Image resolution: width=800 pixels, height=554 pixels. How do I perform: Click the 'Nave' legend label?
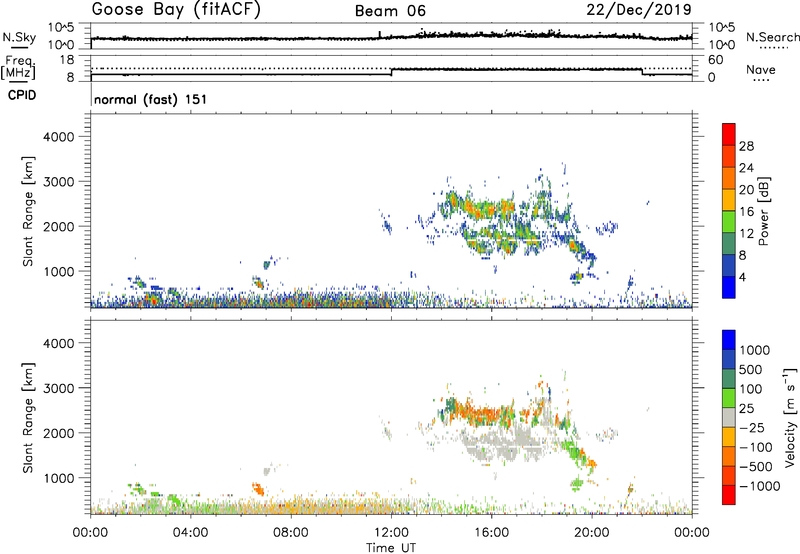pyautogui.click(x=761, y=69)
